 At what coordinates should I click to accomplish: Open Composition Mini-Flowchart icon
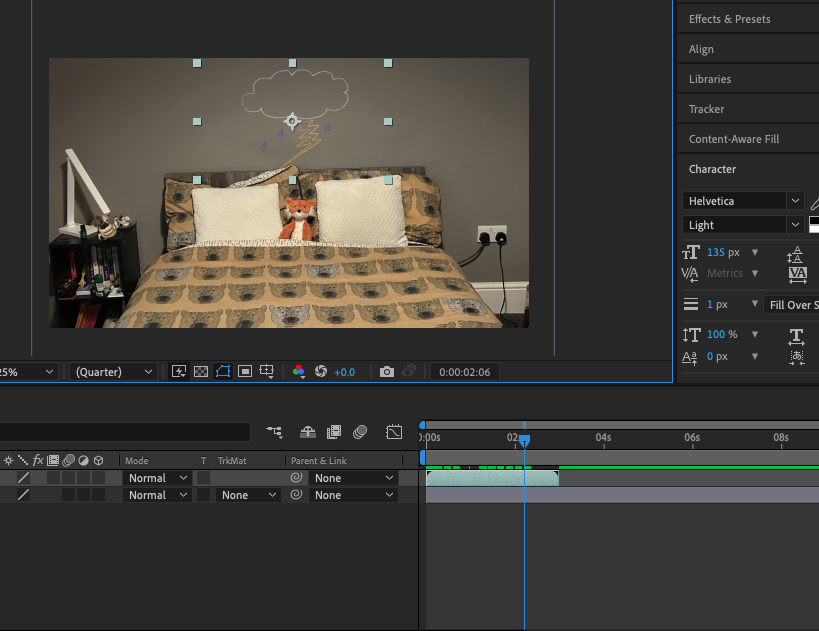pos(274,432)
